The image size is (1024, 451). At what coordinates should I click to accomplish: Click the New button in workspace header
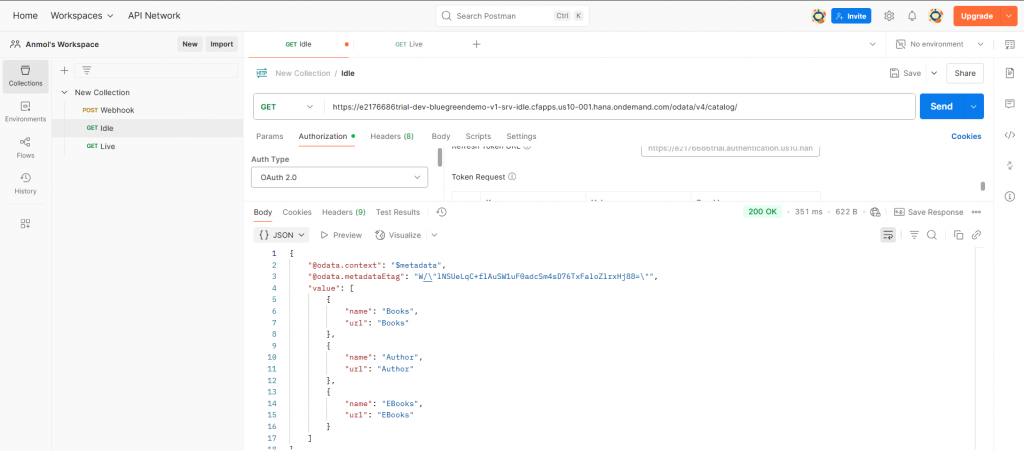click(x=190, y=44)
